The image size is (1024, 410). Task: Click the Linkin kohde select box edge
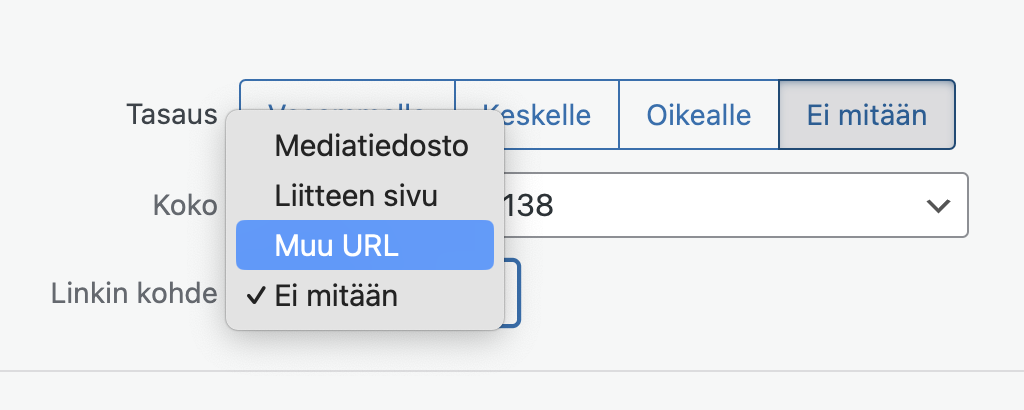click(x=512, y=293)
